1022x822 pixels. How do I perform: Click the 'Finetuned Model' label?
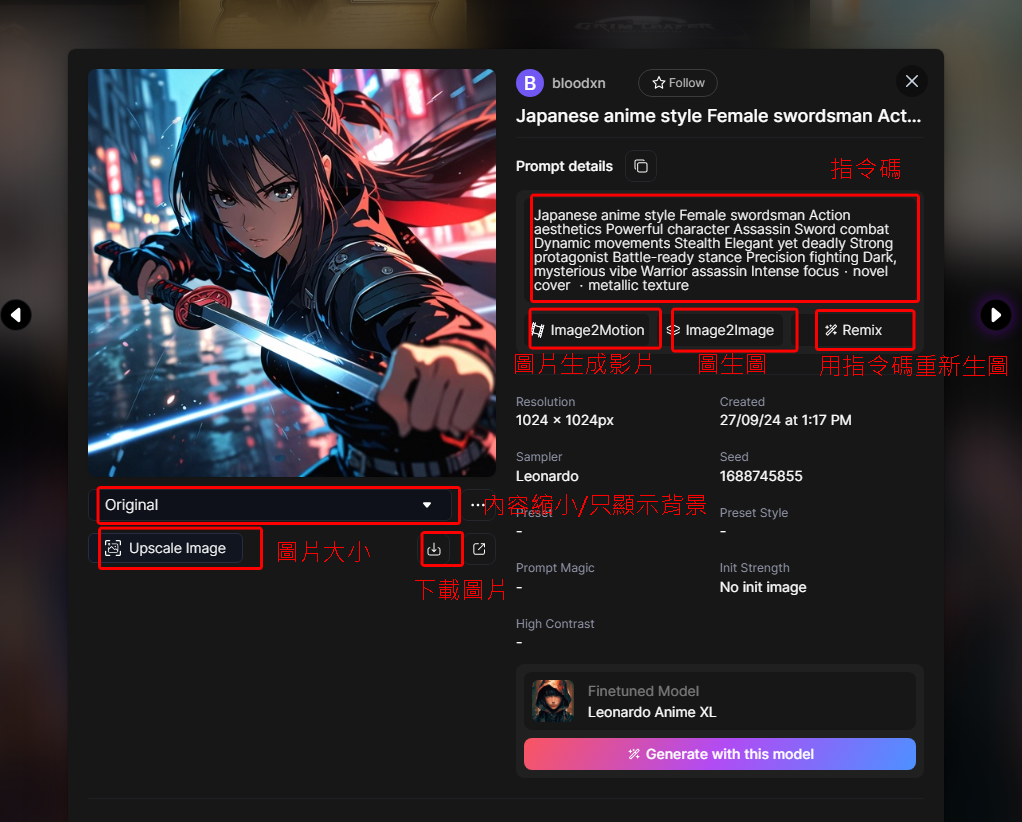[x=643, y=691]
